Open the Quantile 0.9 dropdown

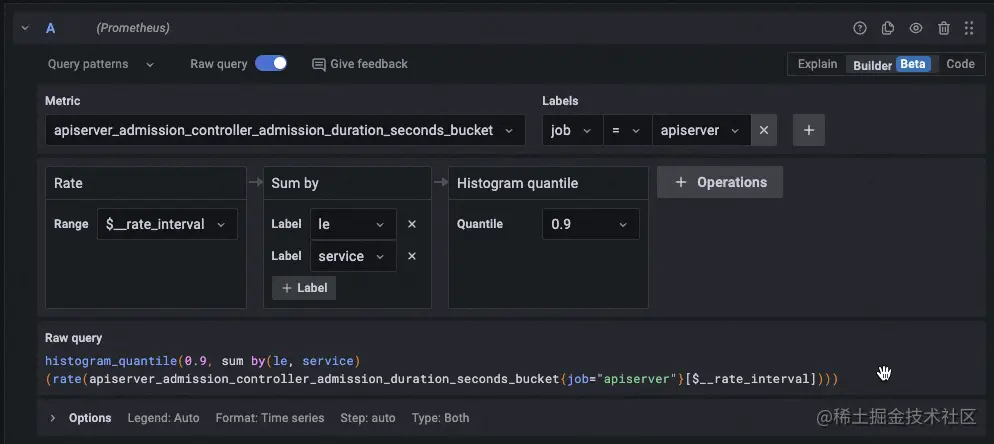pos(591,224)
